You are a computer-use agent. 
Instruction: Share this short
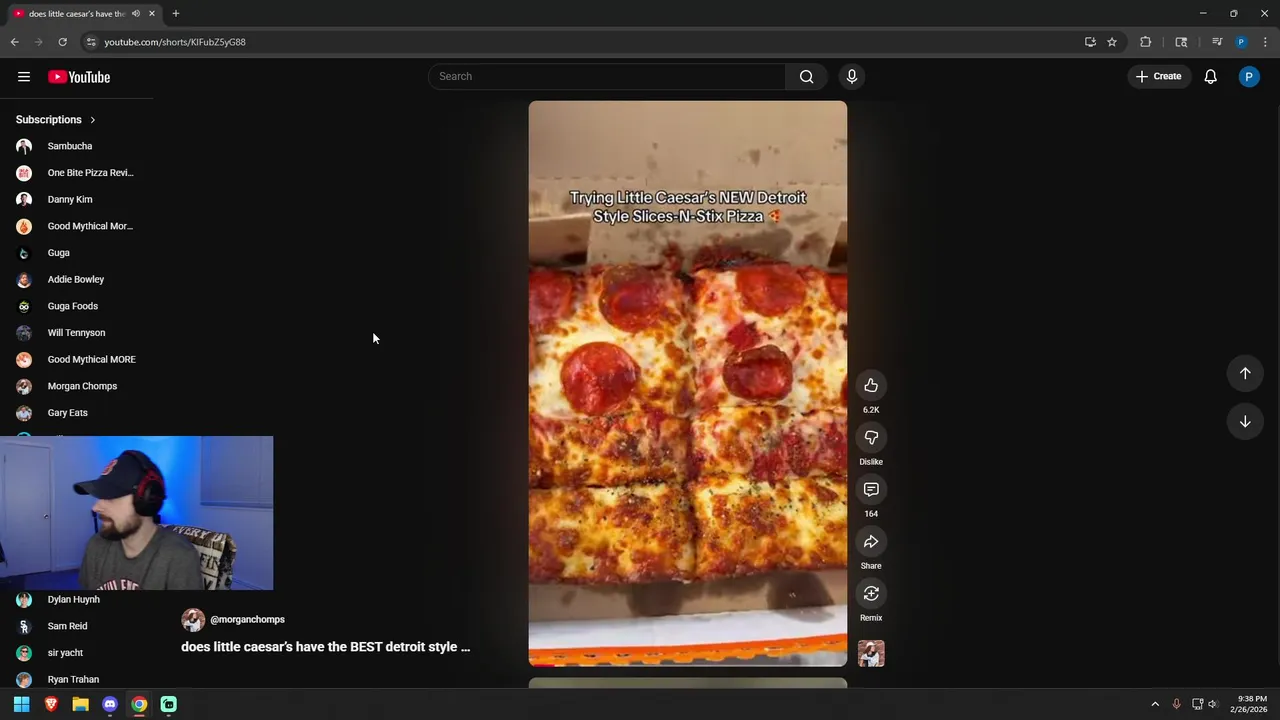click(871, 542)
